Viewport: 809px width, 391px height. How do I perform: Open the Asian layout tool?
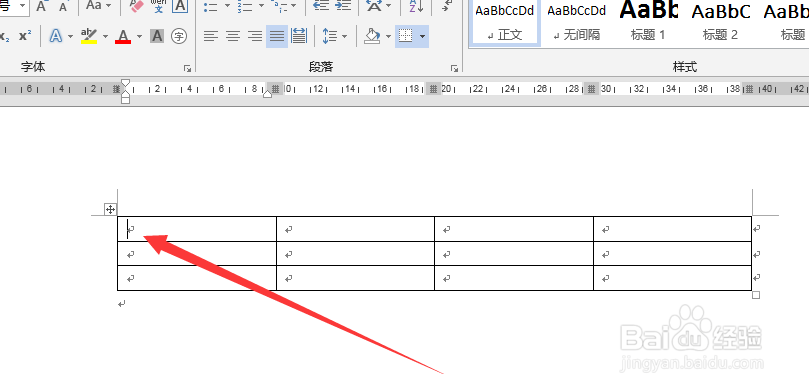pos(374,6)
